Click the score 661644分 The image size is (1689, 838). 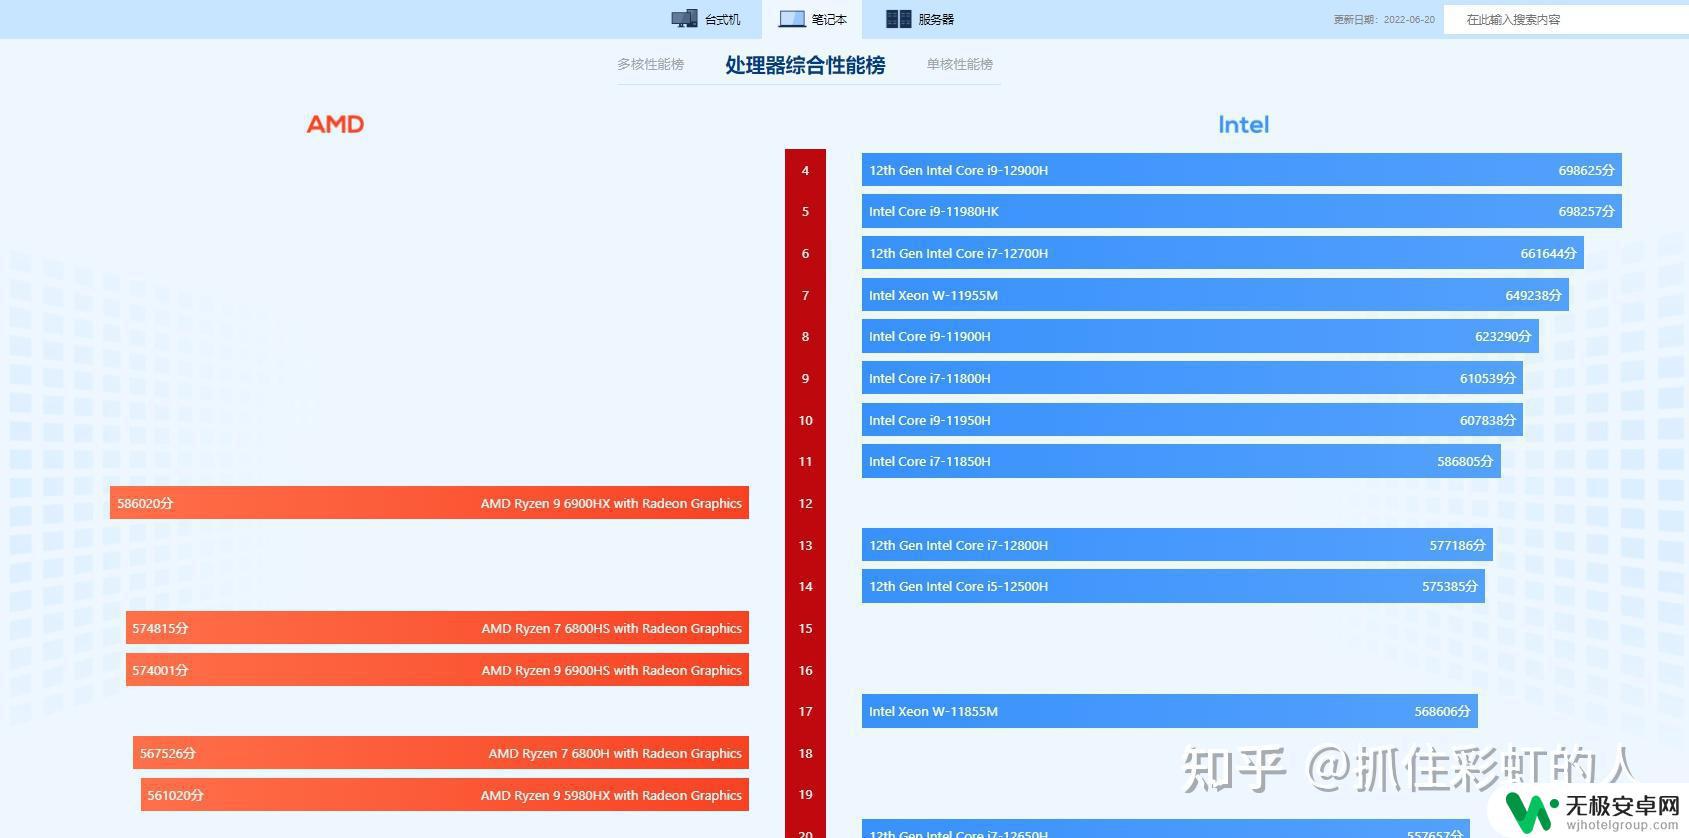coord(1548,253)
